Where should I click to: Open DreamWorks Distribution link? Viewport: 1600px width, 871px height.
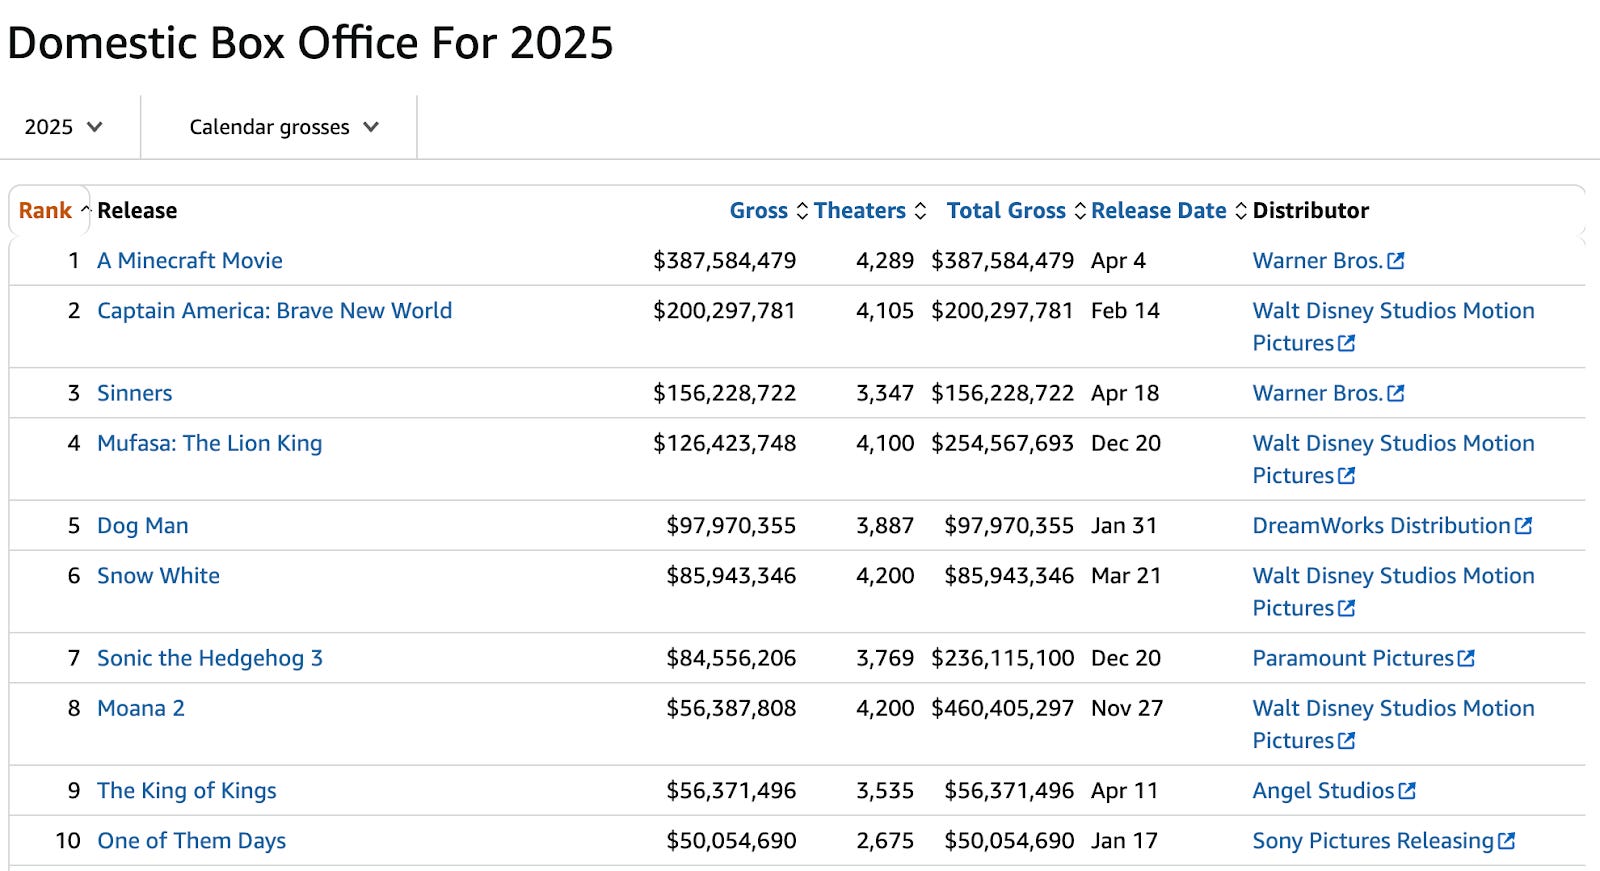point(1392,525)
